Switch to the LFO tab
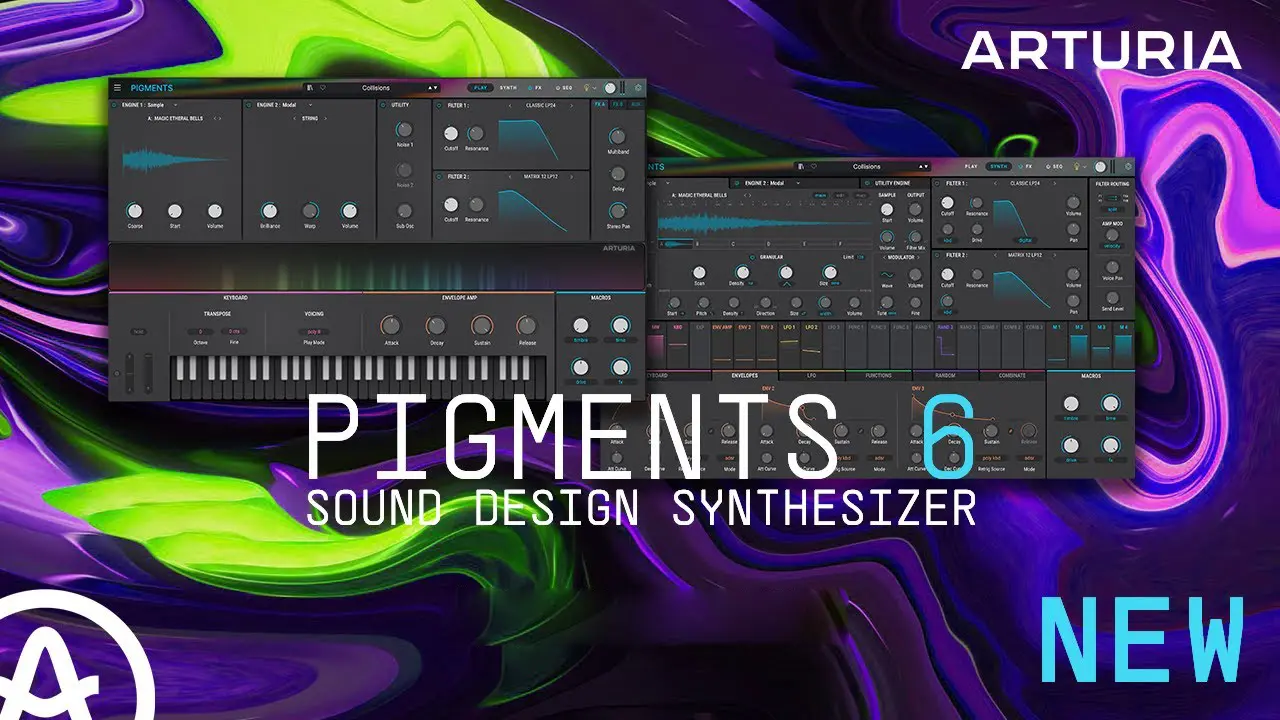The image size is (1280, 720). coord(813,376)
